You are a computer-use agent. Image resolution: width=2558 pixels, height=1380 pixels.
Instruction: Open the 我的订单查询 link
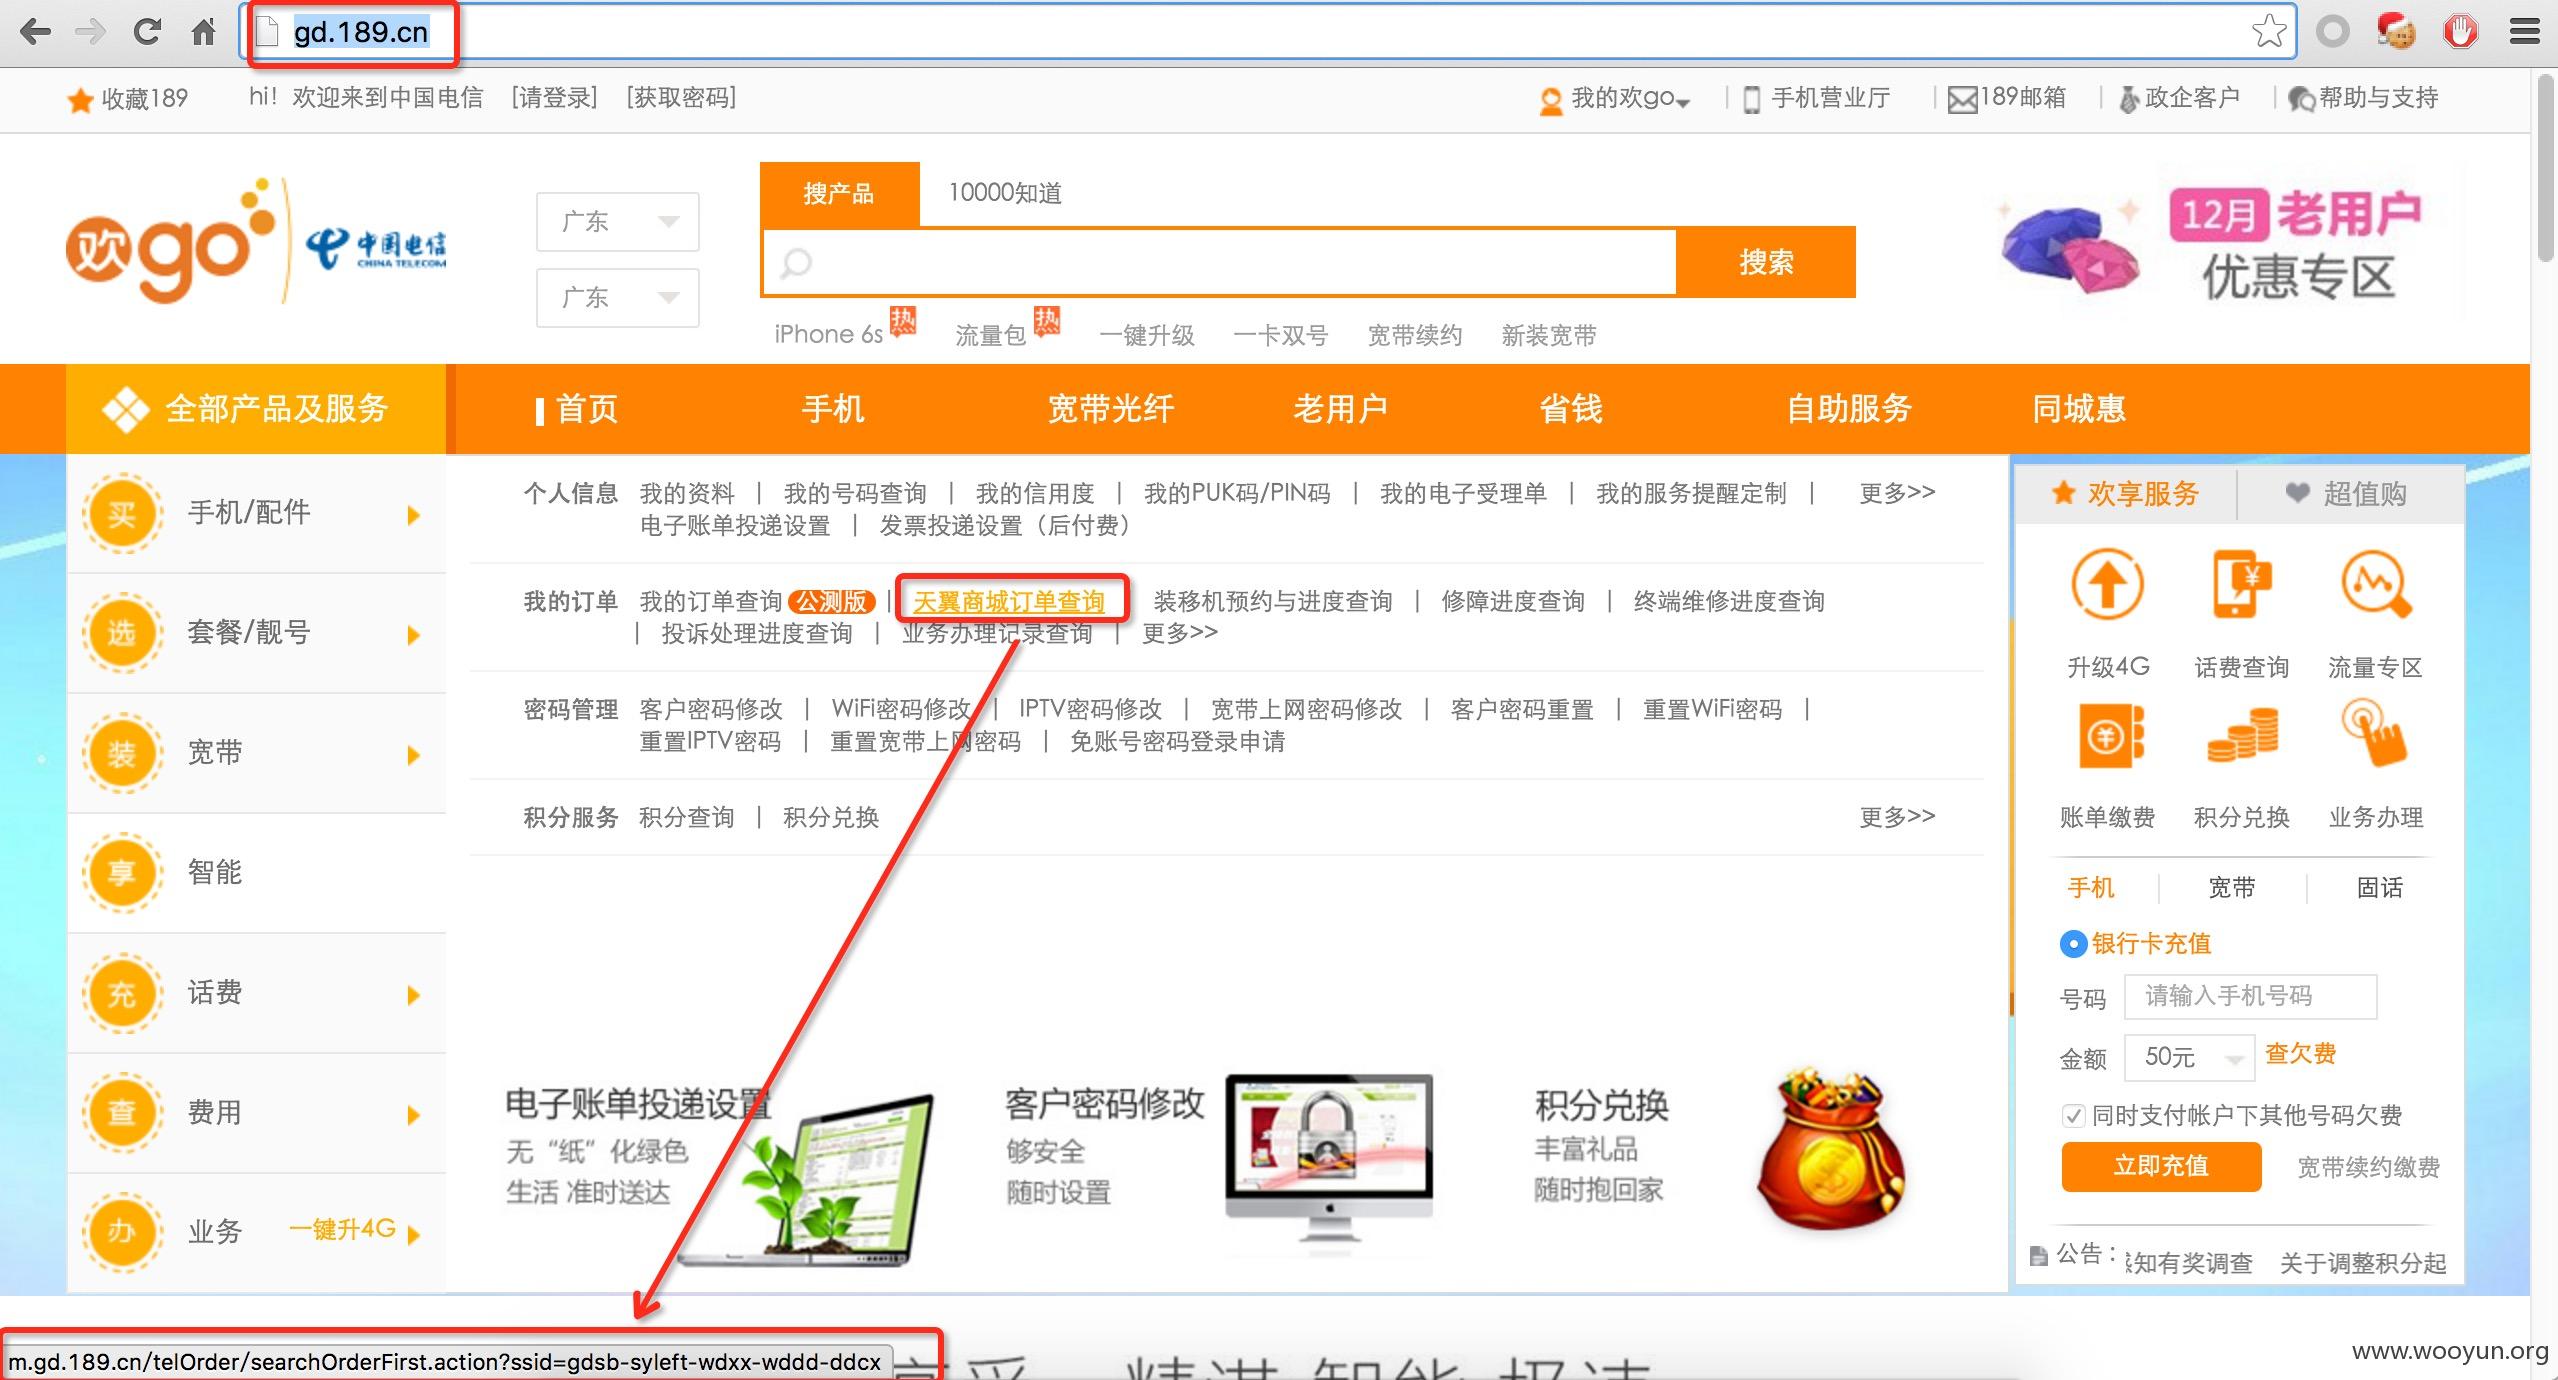click(x=710, y=602)
